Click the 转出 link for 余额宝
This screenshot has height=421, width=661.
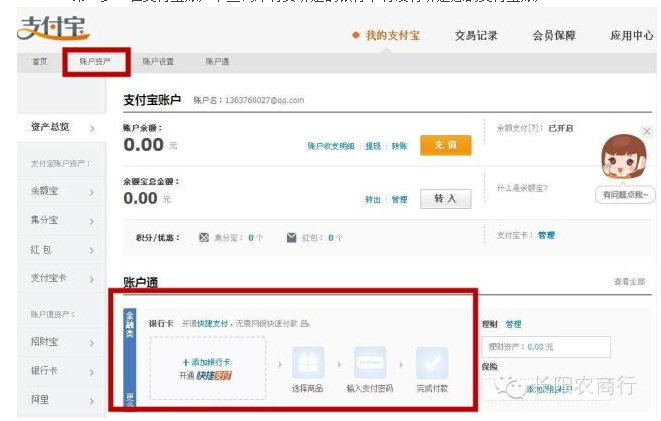pos(373,199)
